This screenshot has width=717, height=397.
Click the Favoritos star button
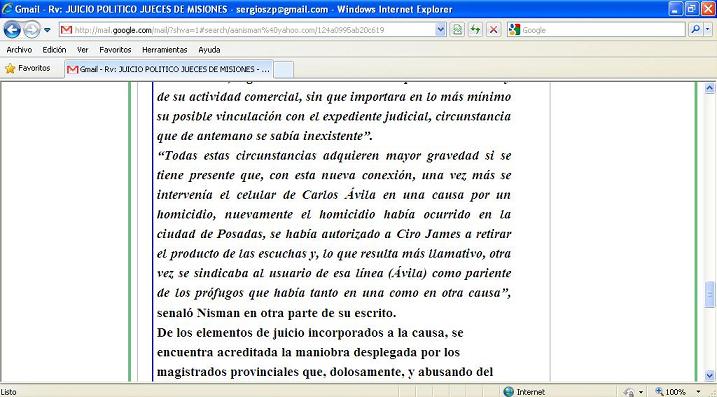pyautogui.click(x=27, y=68)
